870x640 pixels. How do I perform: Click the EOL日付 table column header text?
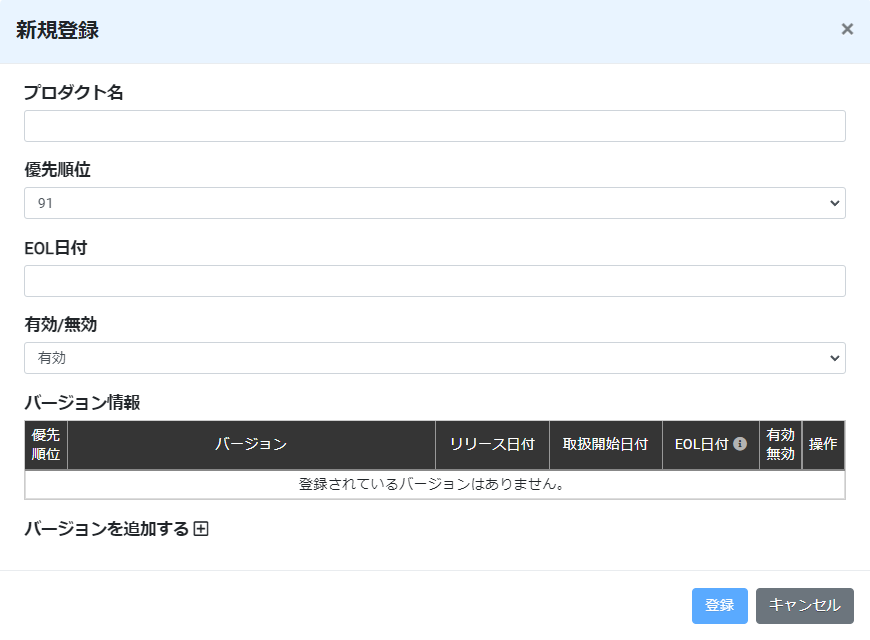[701, 445]
